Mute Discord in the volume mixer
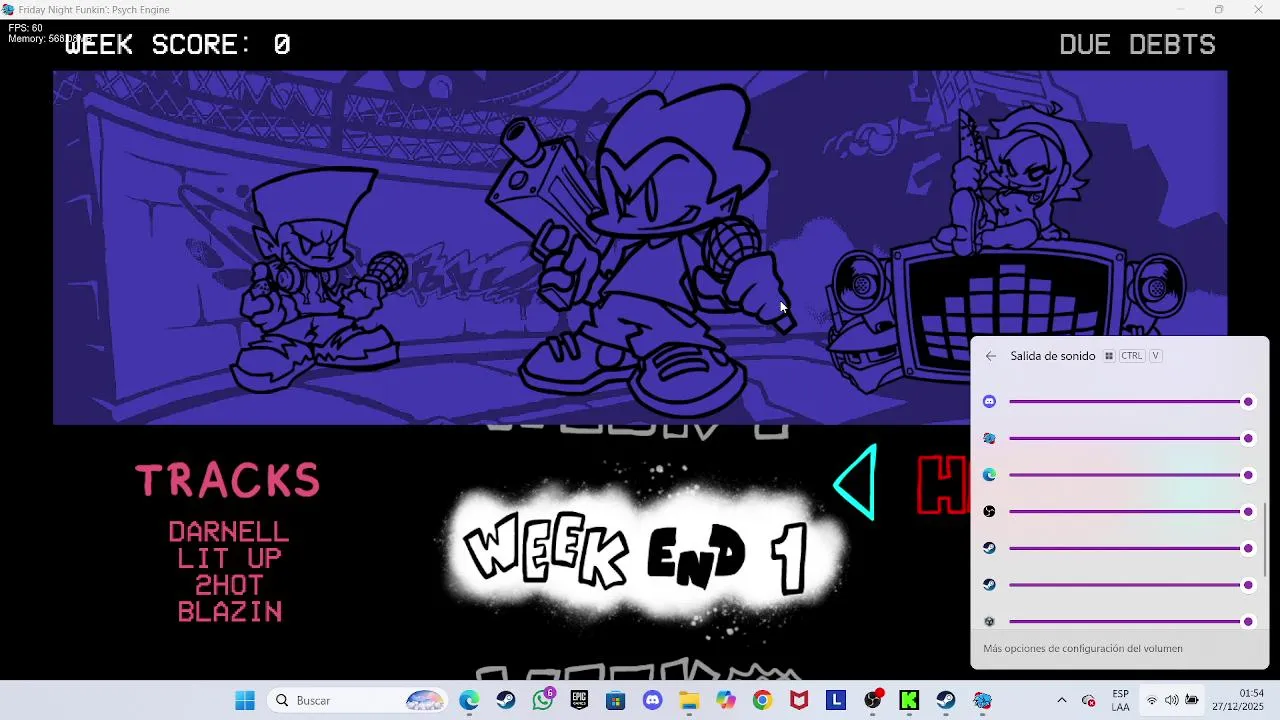Screen dimensions: 1280x720 (x=989, y=401)
